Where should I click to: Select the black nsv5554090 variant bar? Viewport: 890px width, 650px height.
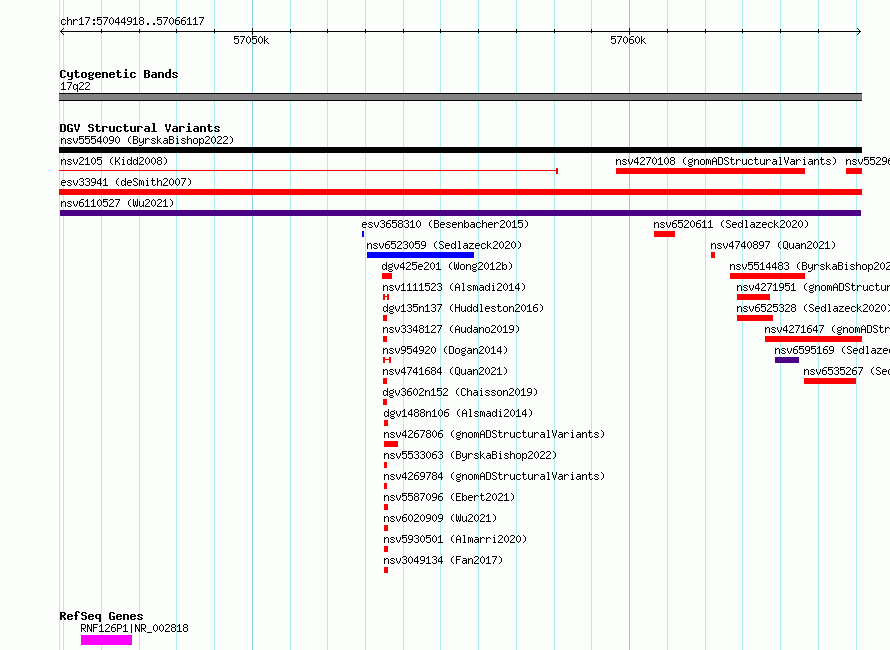click(460, 150)
